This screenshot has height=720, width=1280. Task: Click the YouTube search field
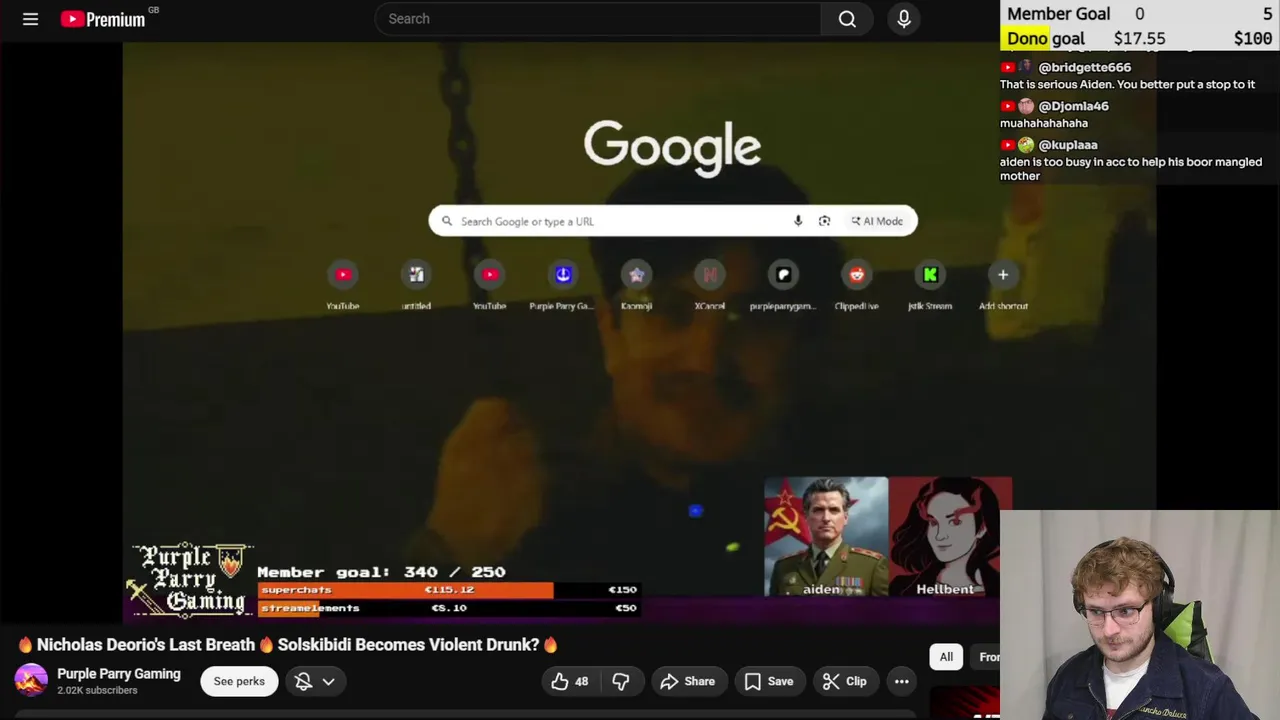click(598, 19)
